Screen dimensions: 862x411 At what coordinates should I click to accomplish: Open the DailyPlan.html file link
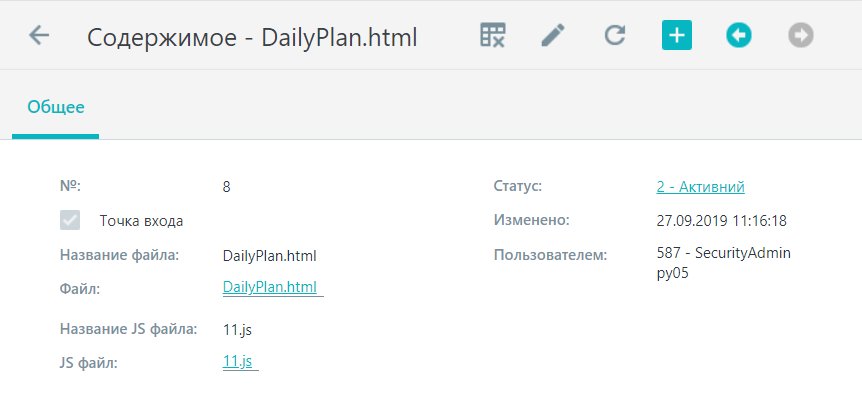tap(270, 287)
